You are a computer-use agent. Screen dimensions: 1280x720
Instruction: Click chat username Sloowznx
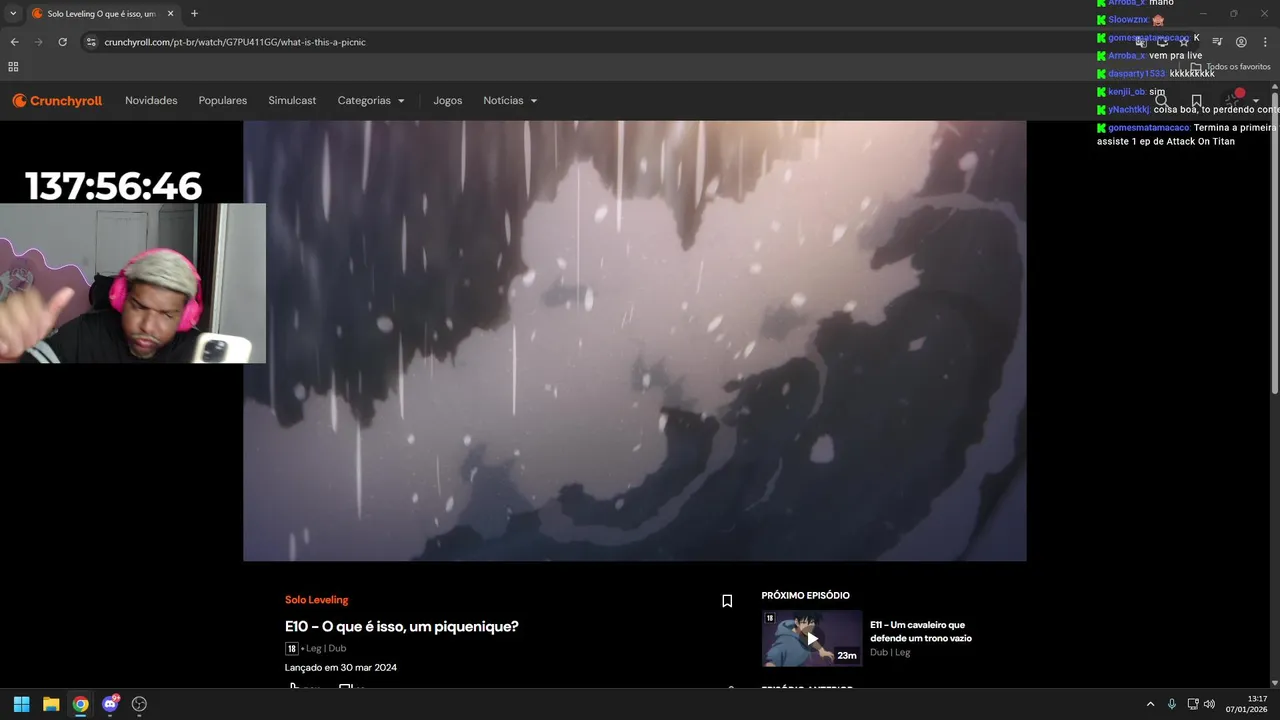tap(1128, 20)
